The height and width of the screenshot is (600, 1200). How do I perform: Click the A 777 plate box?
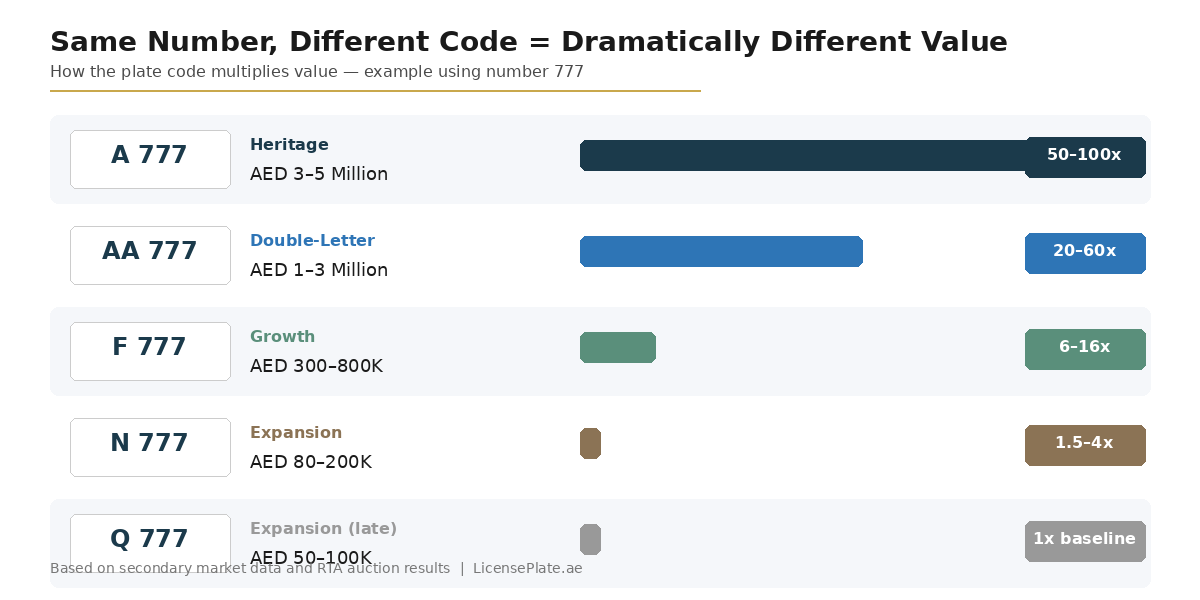pos(150,159)
